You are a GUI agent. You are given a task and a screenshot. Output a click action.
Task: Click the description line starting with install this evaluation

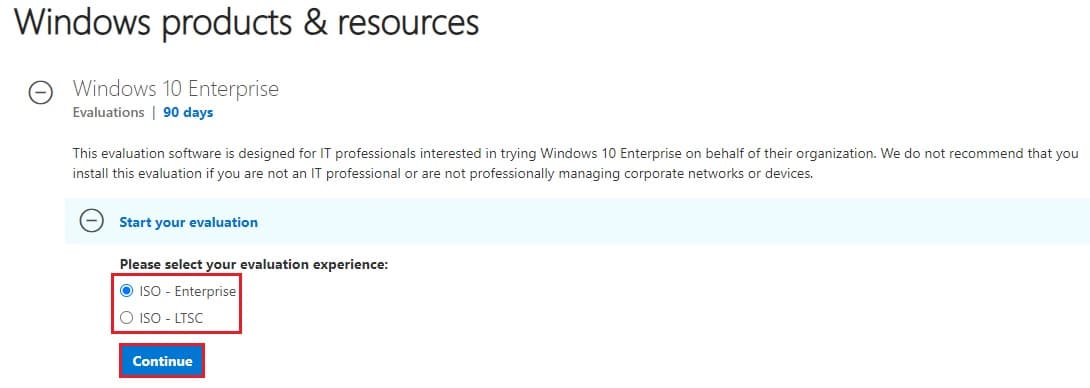pos(442,174)
